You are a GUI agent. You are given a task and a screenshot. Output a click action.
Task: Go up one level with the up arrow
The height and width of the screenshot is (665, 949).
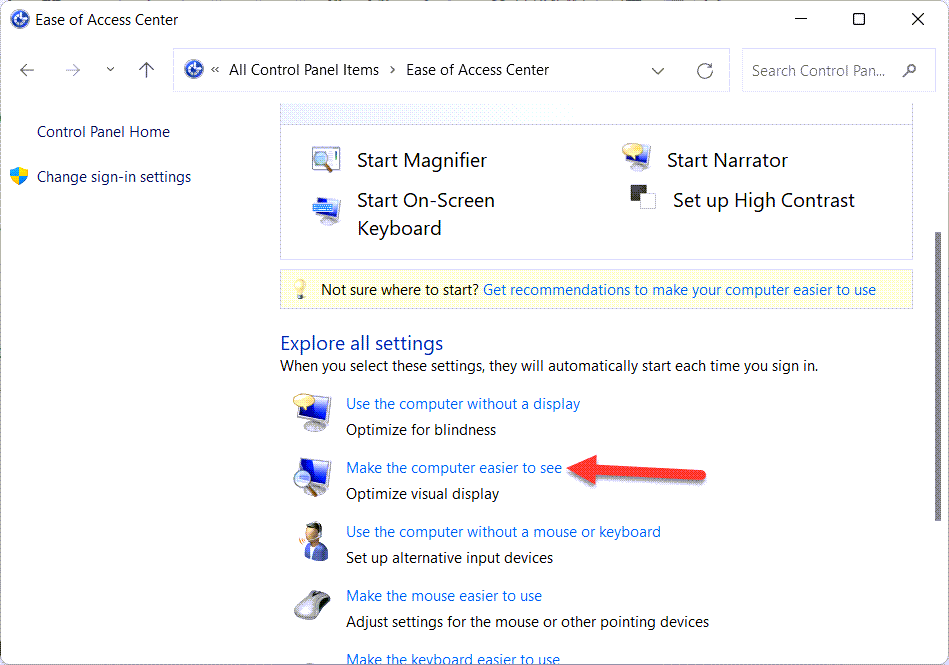(x=147, y=70)
